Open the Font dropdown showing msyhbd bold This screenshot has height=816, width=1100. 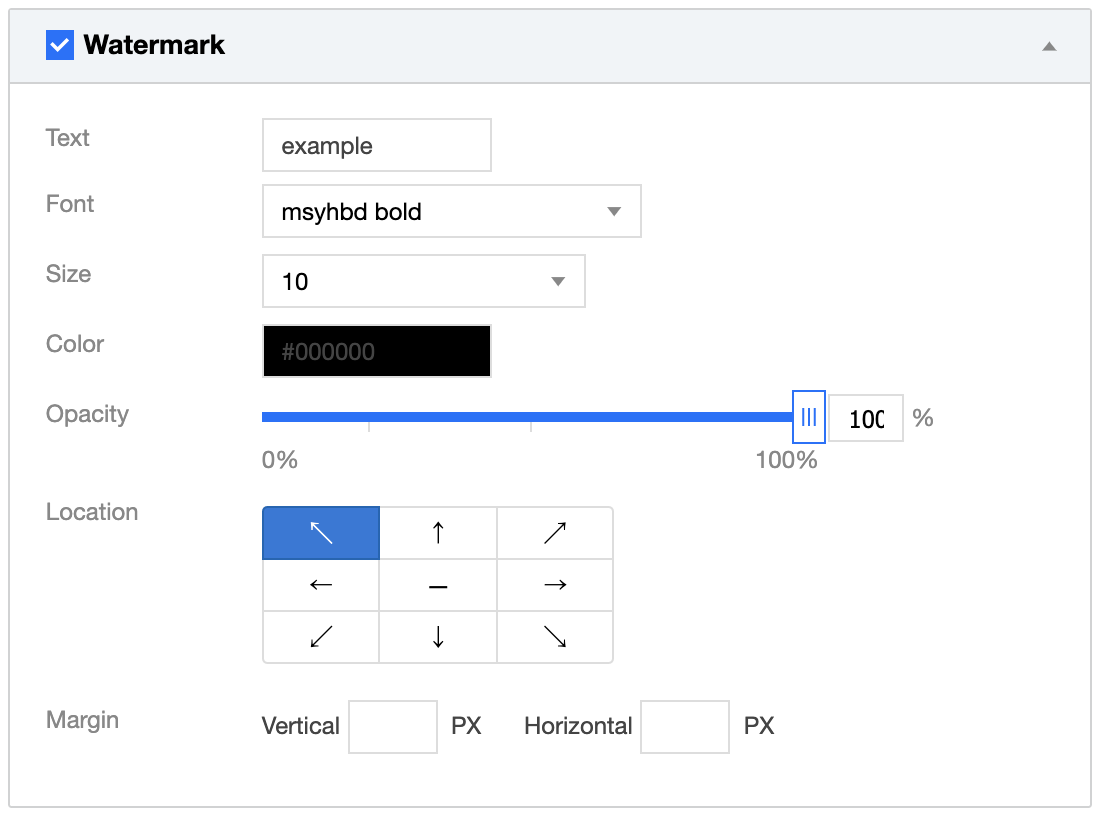[x=451, y=211]
